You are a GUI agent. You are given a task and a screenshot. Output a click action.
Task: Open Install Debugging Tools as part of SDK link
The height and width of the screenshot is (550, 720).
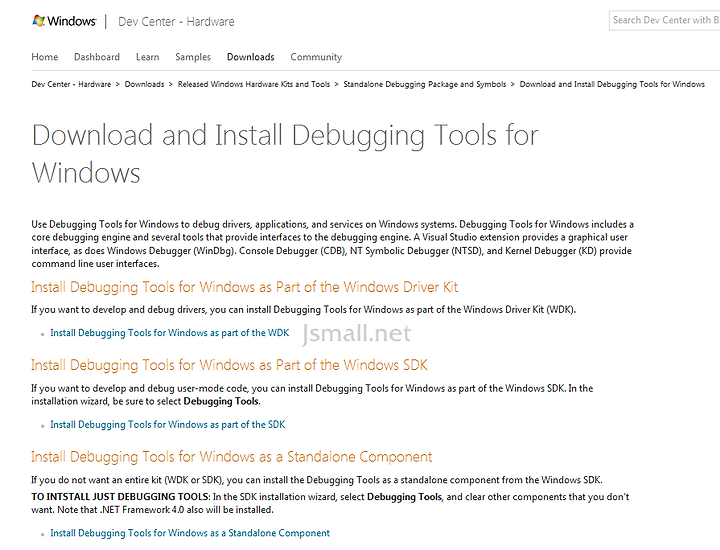(168, 425)
